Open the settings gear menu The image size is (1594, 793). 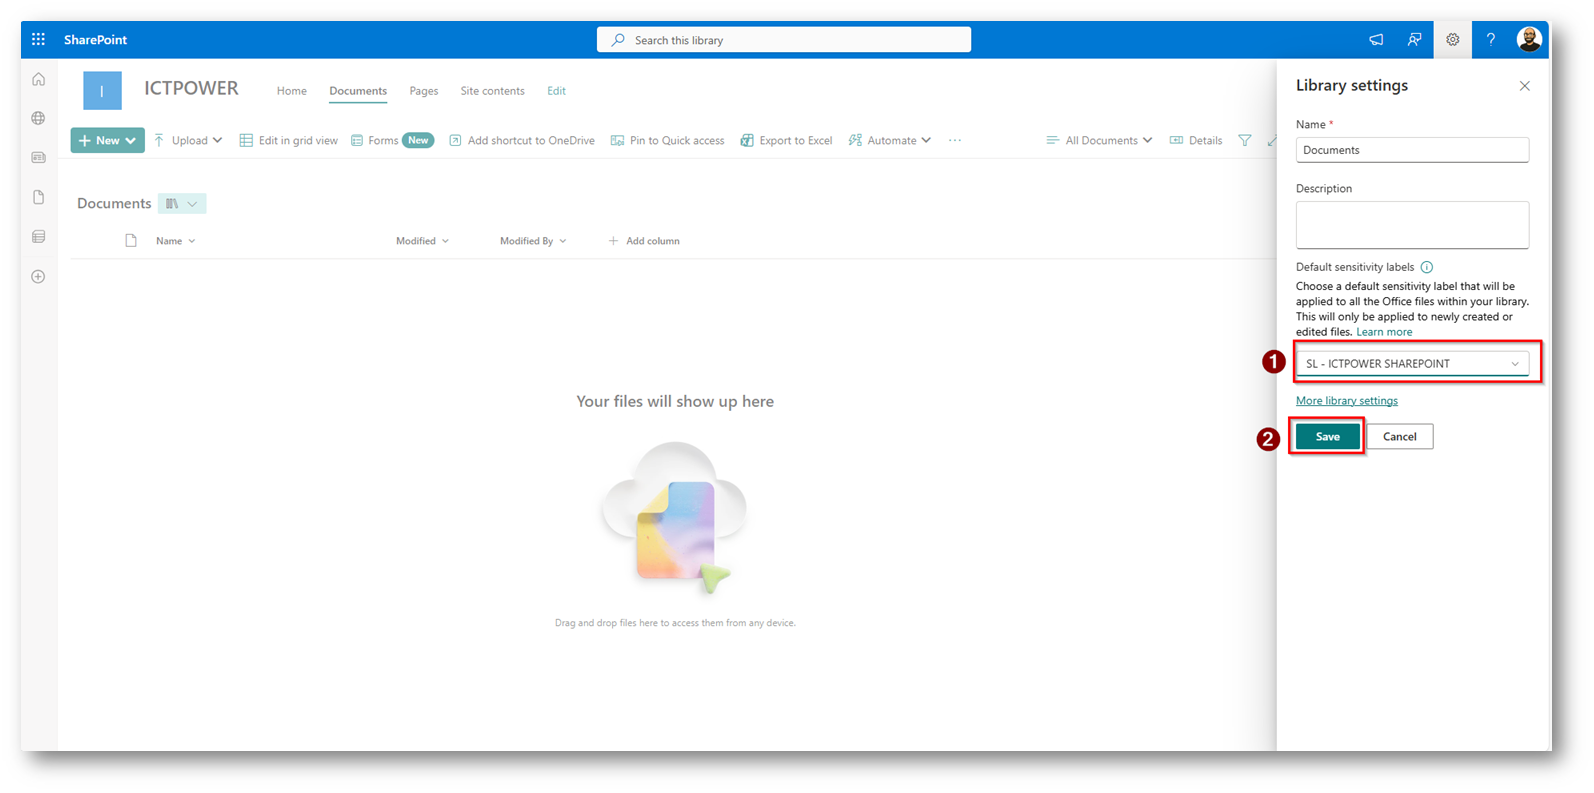coord(1452,40)
